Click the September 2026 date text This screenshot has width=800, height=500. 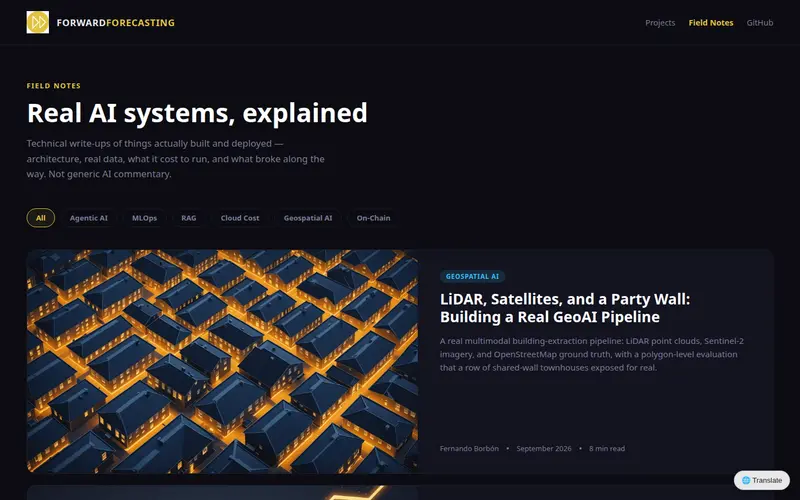pos(544,448)
